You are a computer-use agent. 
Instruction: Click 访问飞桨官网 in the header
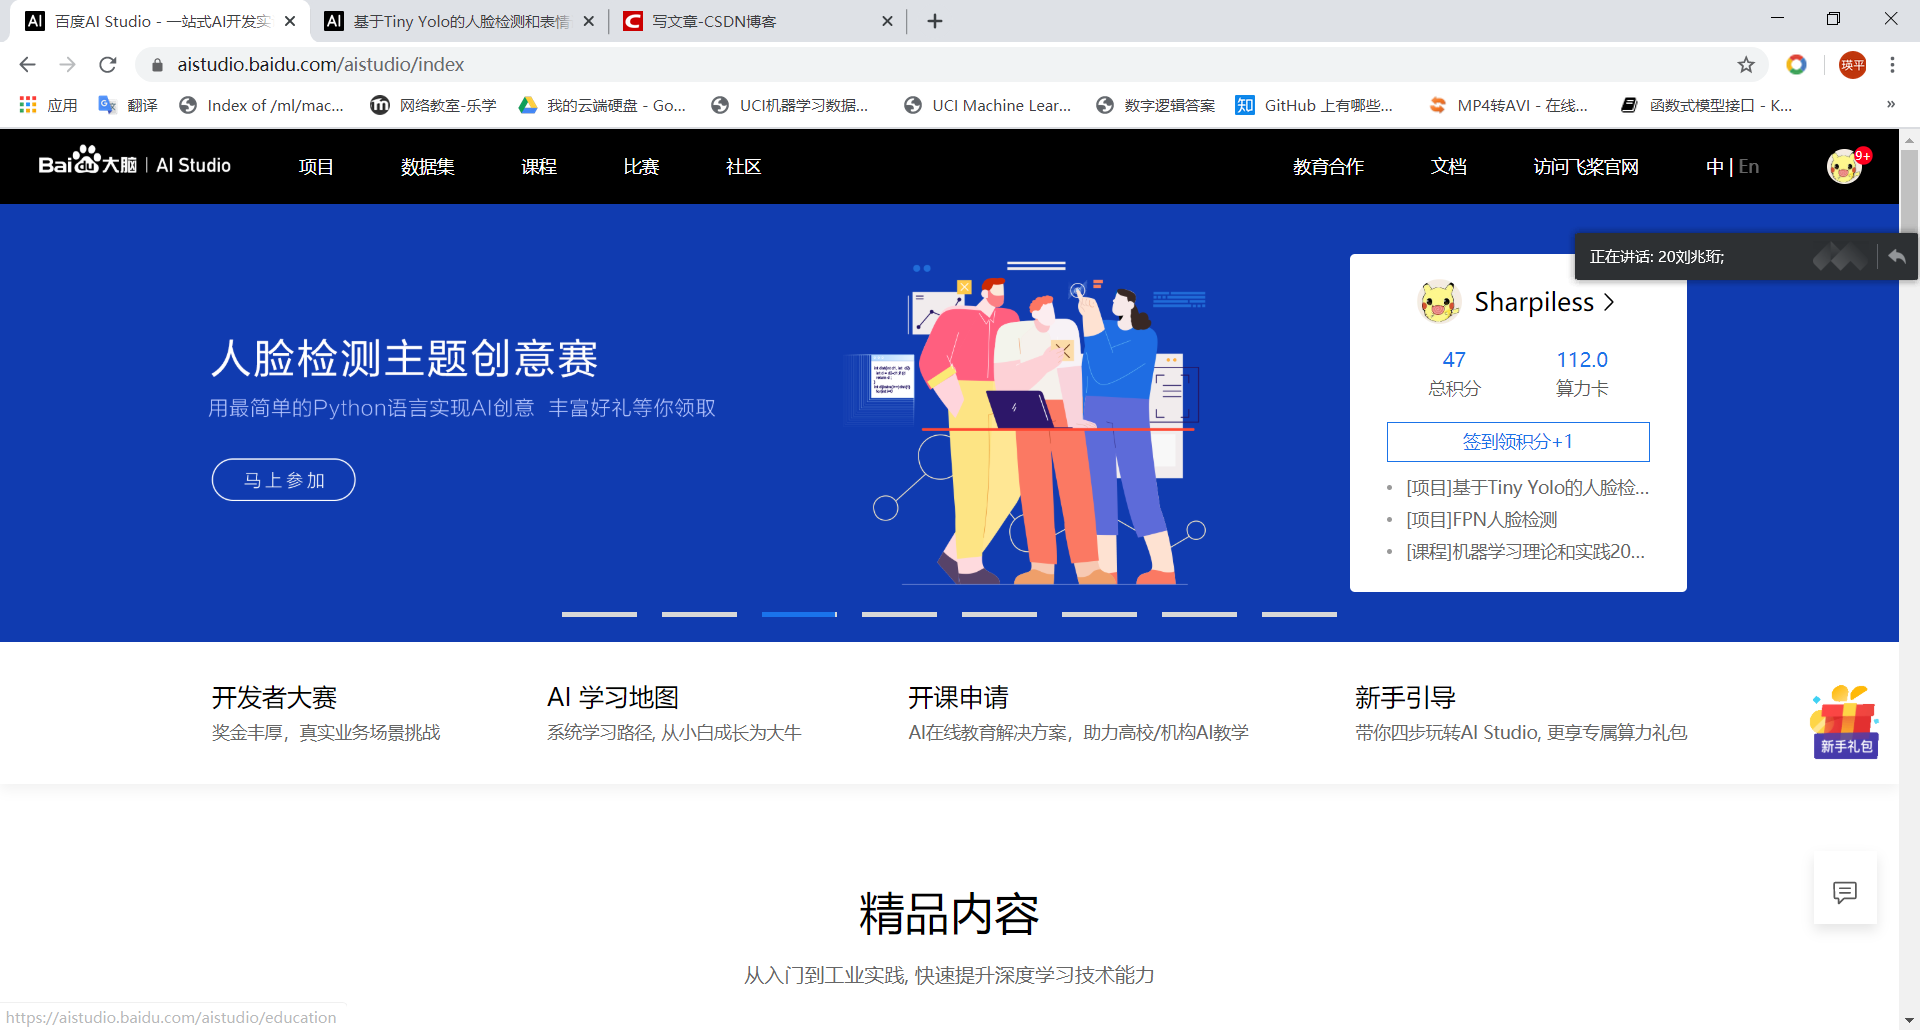click(x=1586, y=167)
